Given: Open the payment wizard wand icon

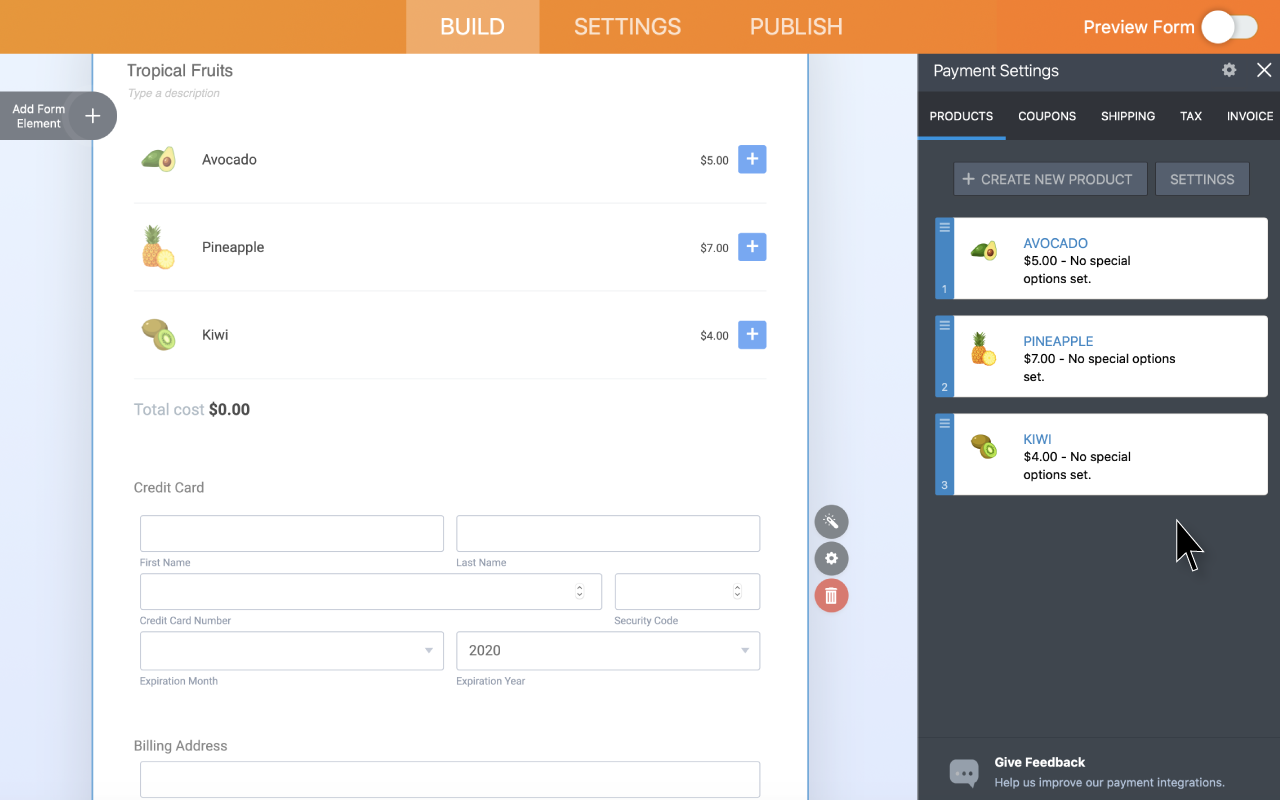Looking at the screenshot, I should point(831,521).
